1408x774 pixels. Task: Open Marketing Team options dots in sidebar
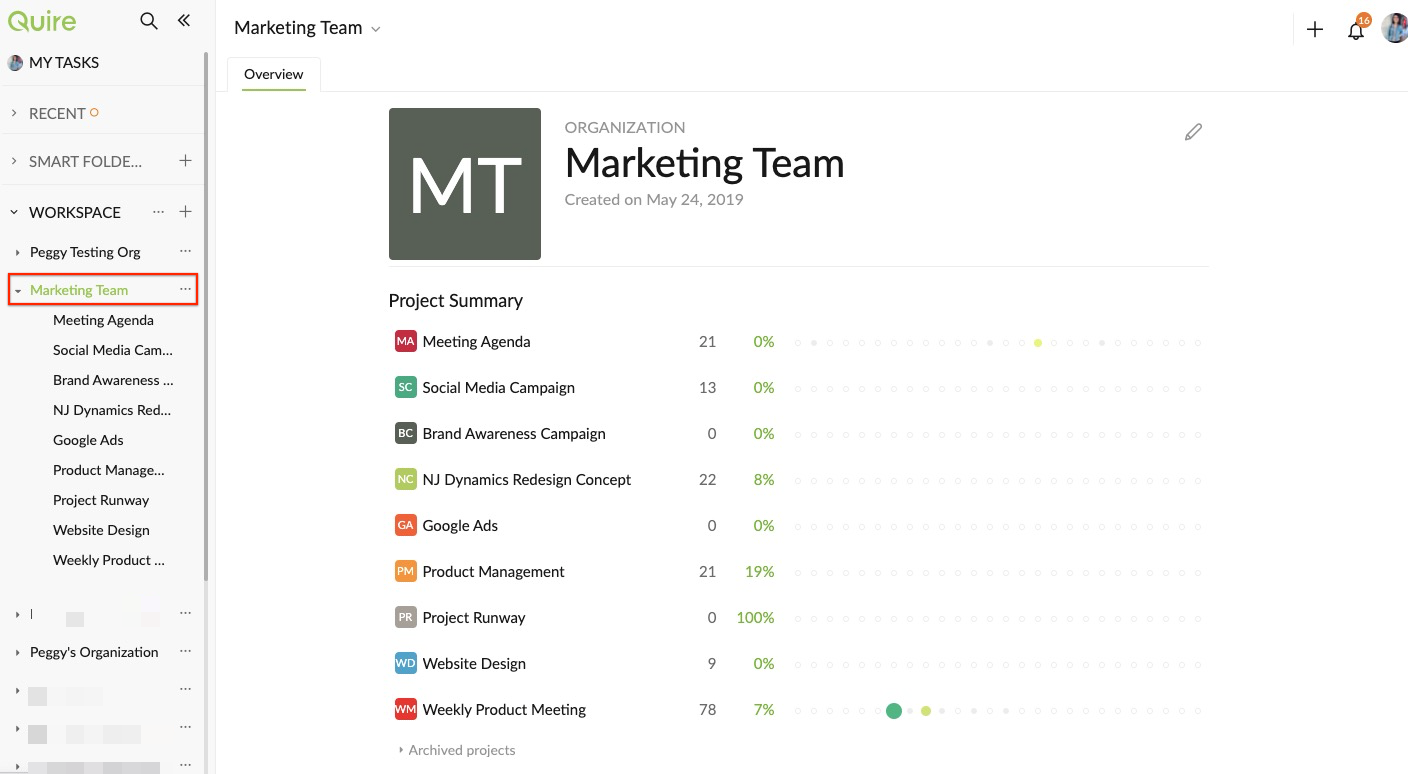coord(185,290)
